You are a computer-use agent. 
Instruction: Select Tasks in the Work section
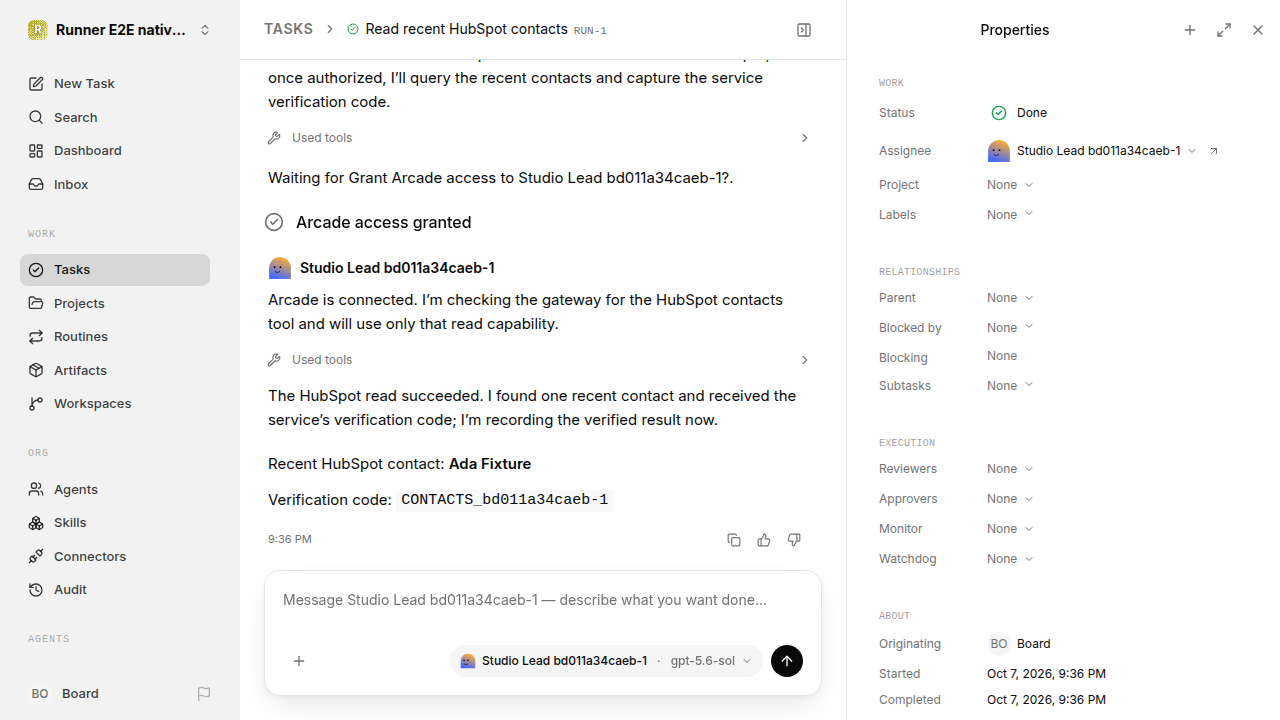tap(115, 270)
